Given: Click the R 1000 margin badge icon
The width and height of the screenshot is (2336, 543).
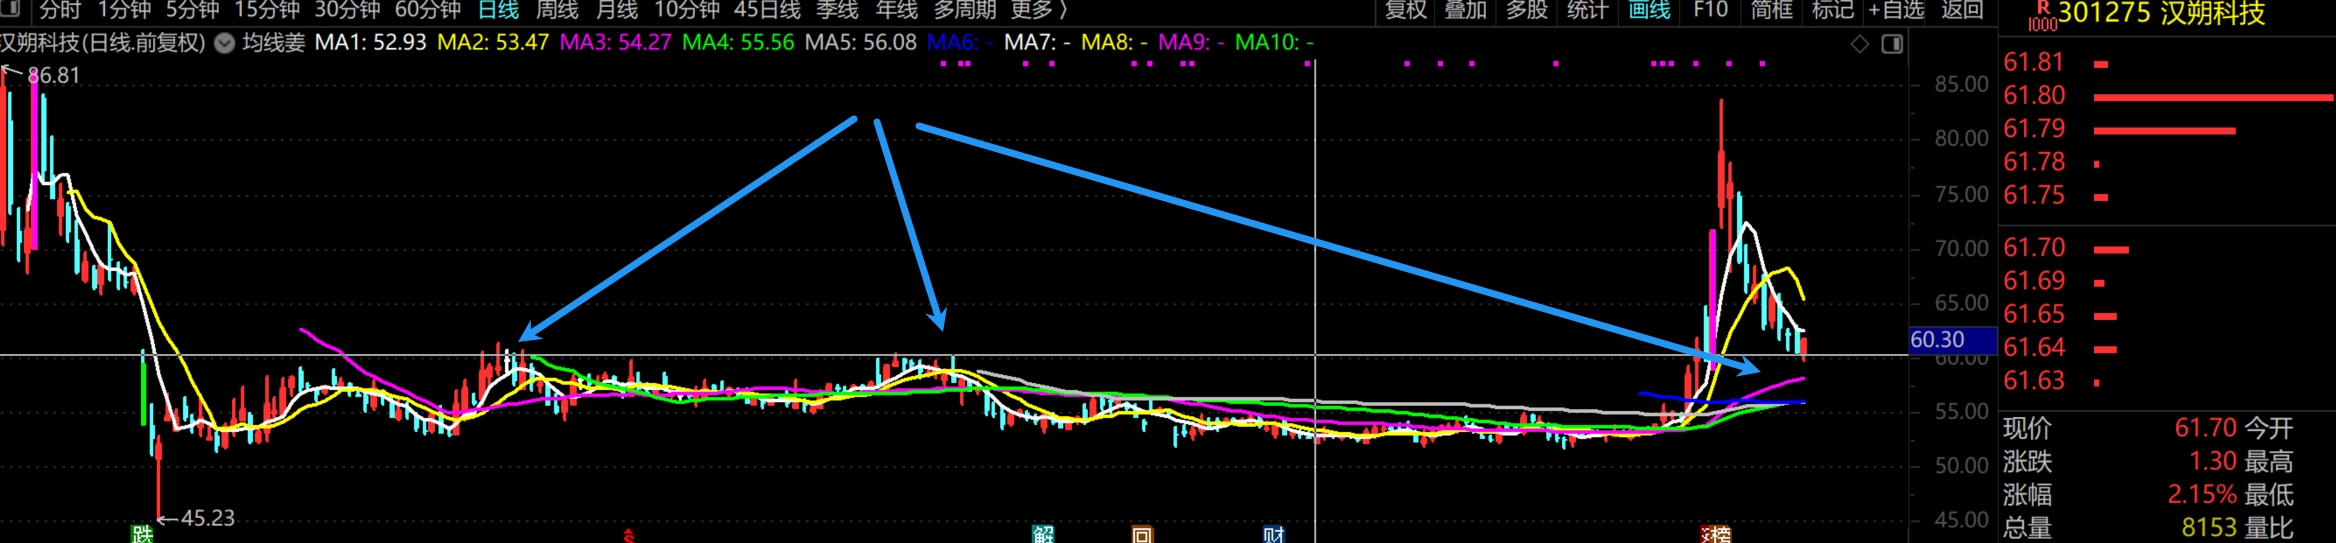Looking at the screenshot, I should pos(2042,14).
